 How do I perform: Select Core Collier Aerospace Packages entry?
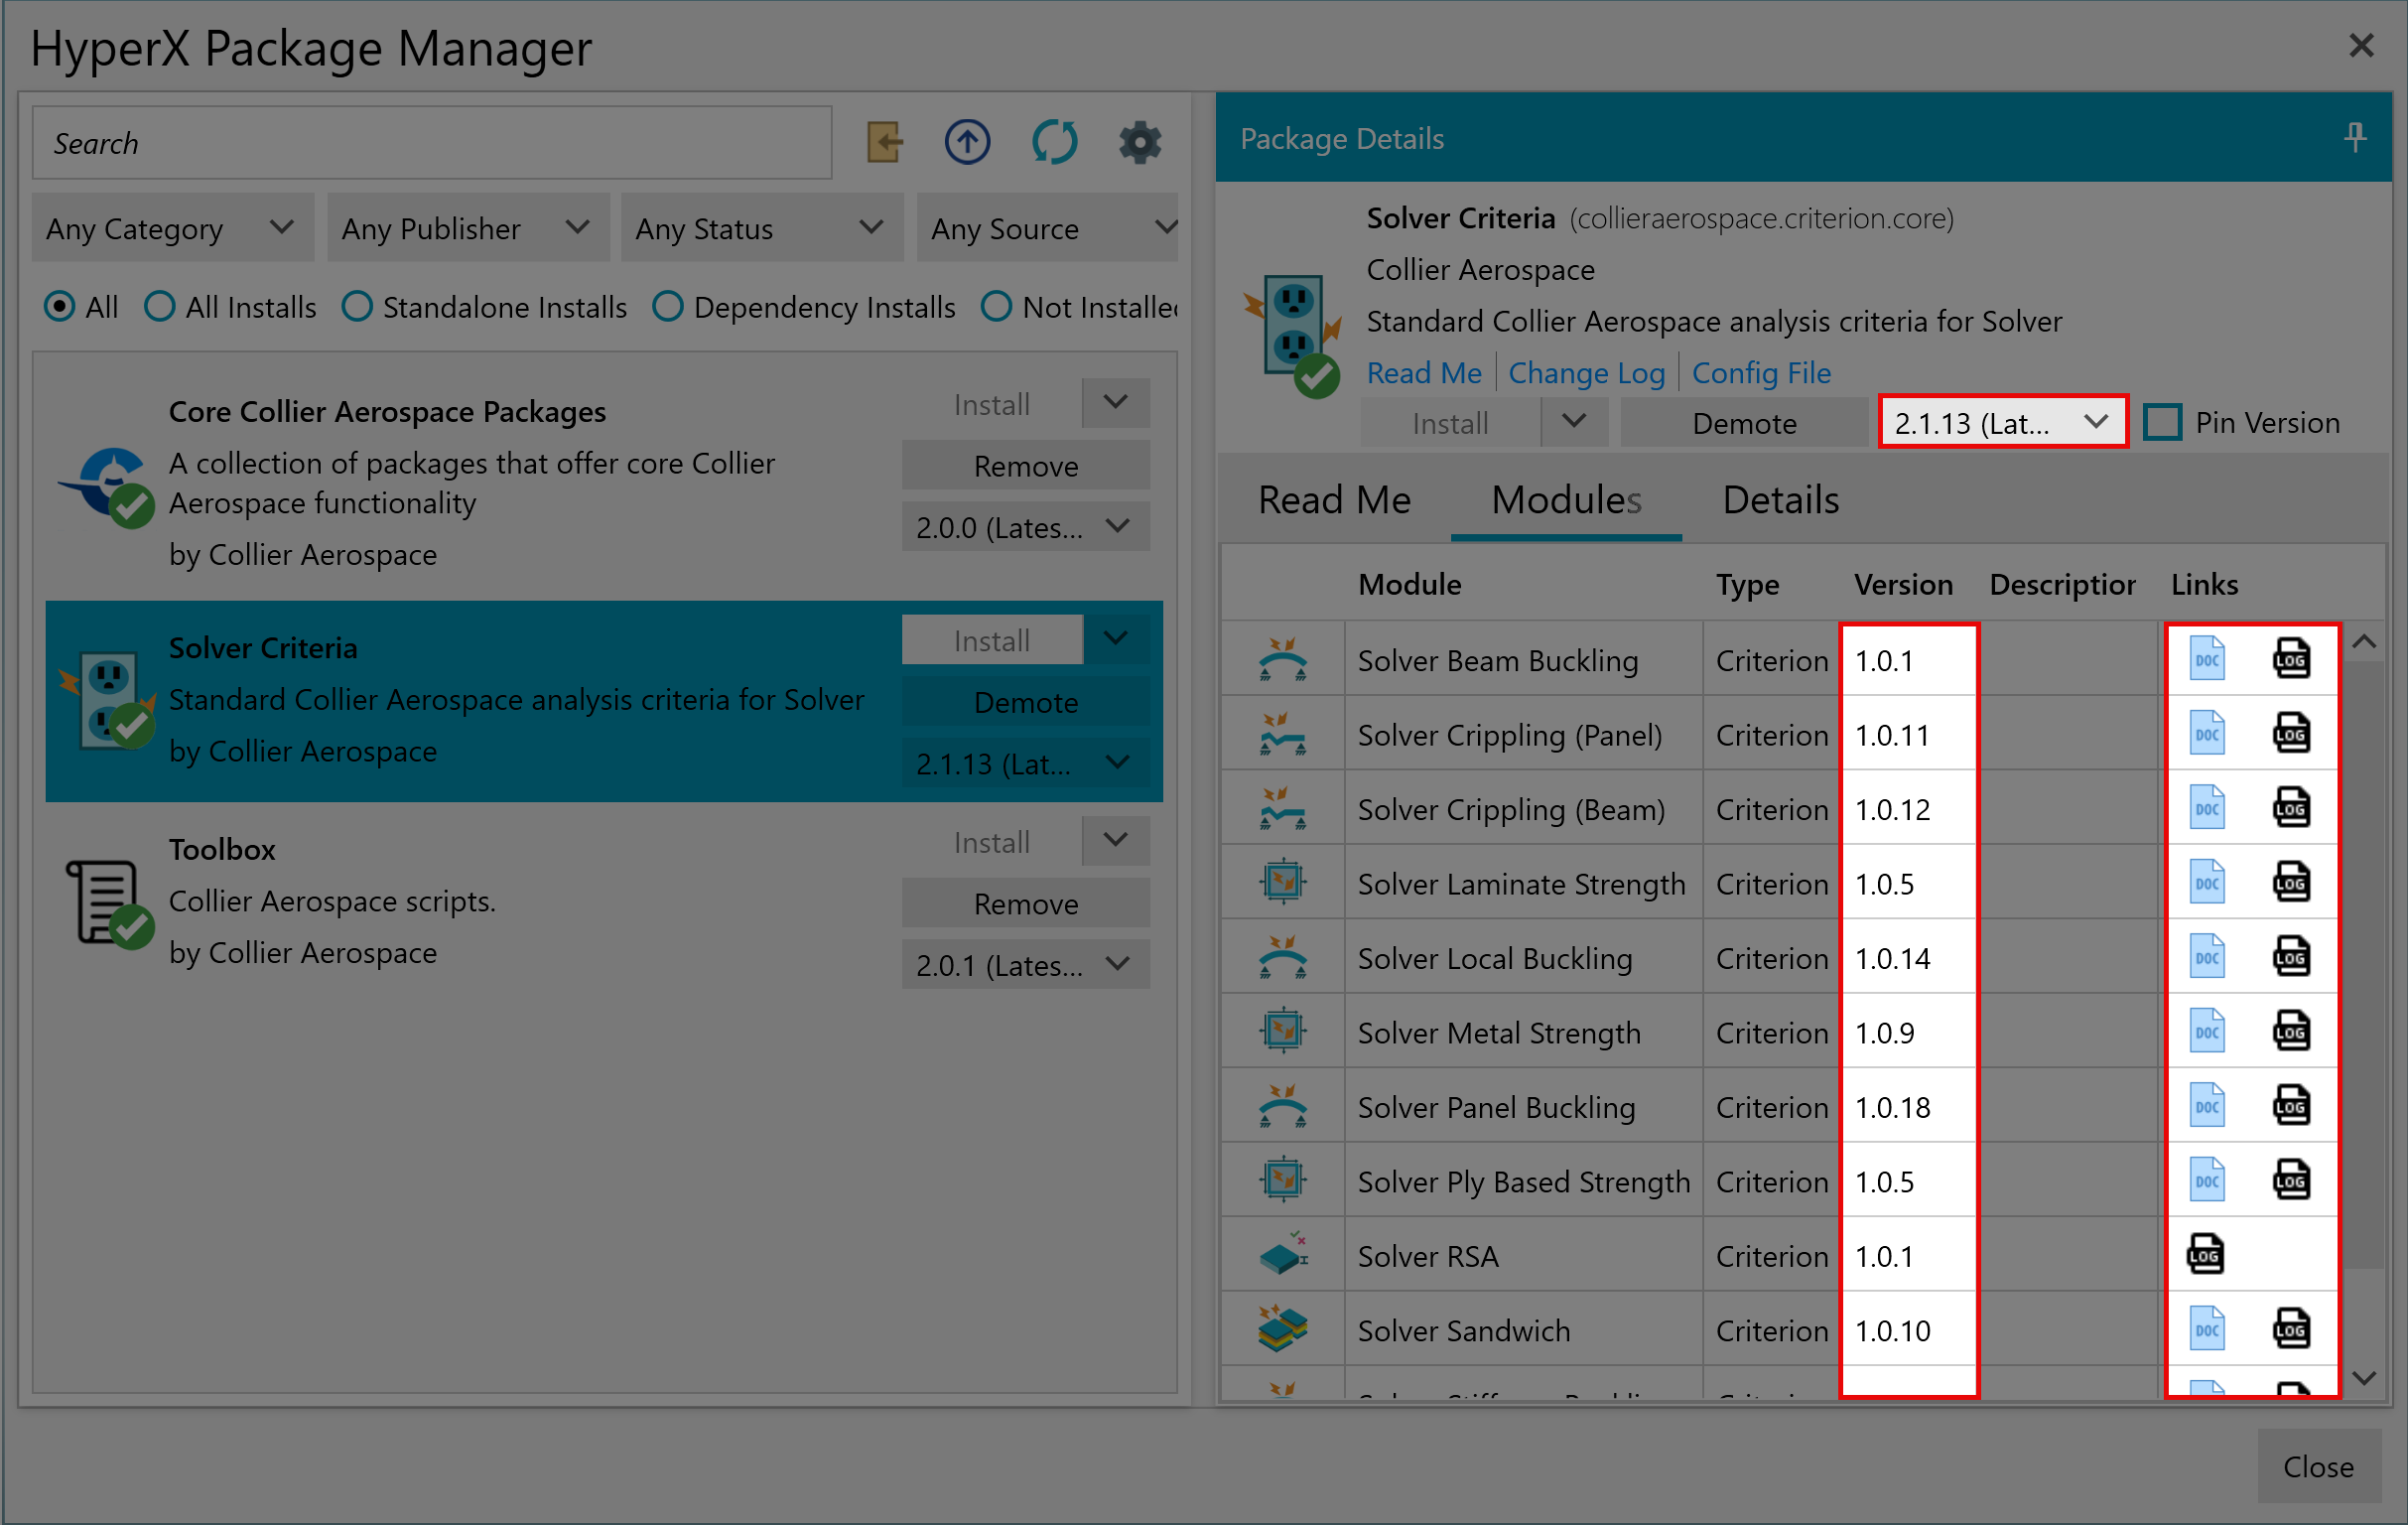click(603, 482)
